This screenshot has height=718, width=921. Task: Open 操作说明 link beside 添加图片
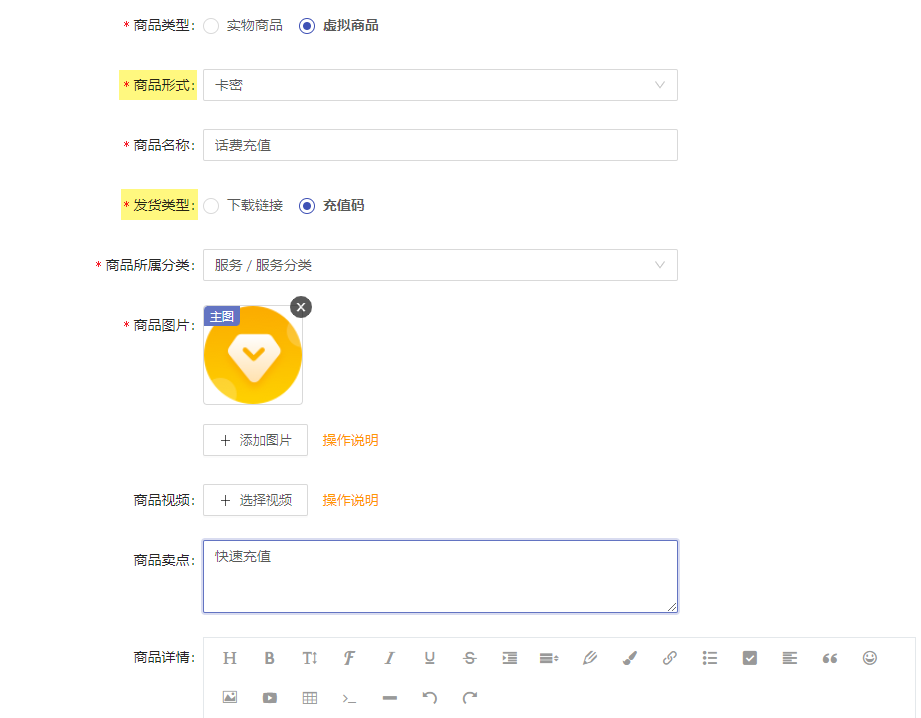[350, 440]
